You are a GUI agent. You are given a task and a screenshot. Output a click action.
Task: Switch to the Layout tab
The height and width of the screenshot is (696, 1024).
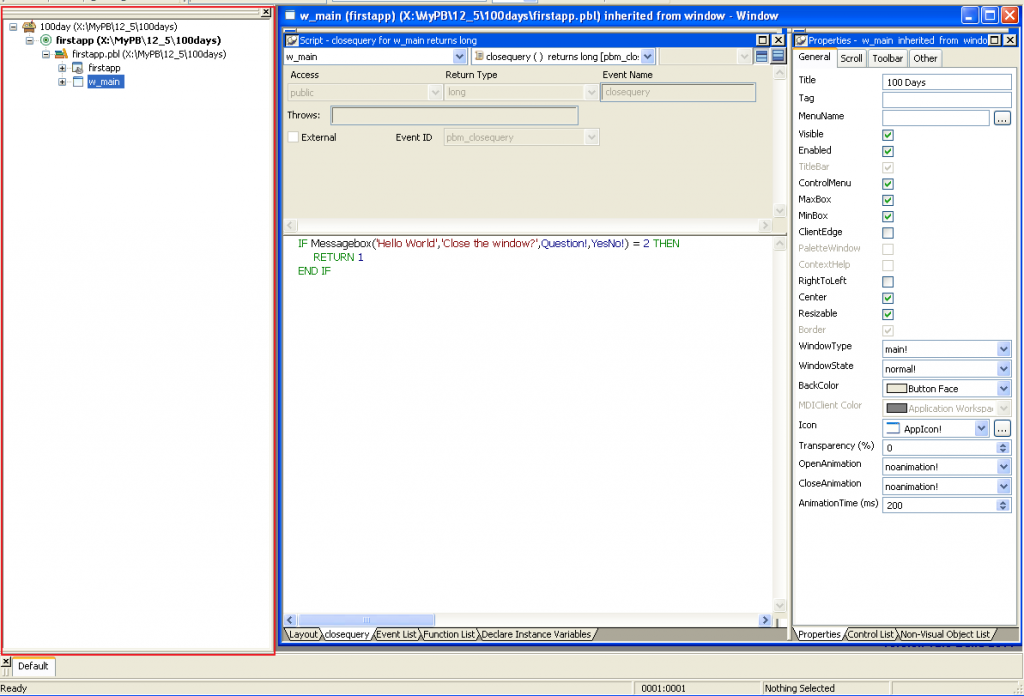(x=303, y=635)
